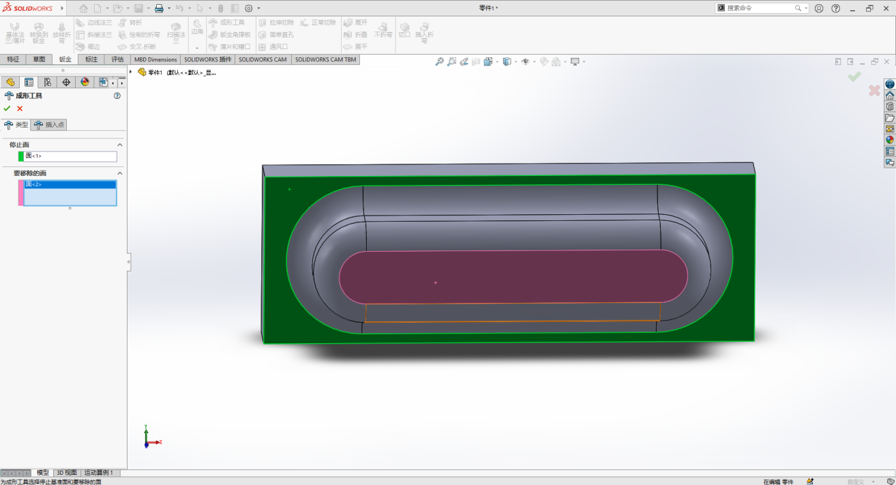Open the 运动算例 1 bottom tab
896x485 pixels.
coord(99,473)
